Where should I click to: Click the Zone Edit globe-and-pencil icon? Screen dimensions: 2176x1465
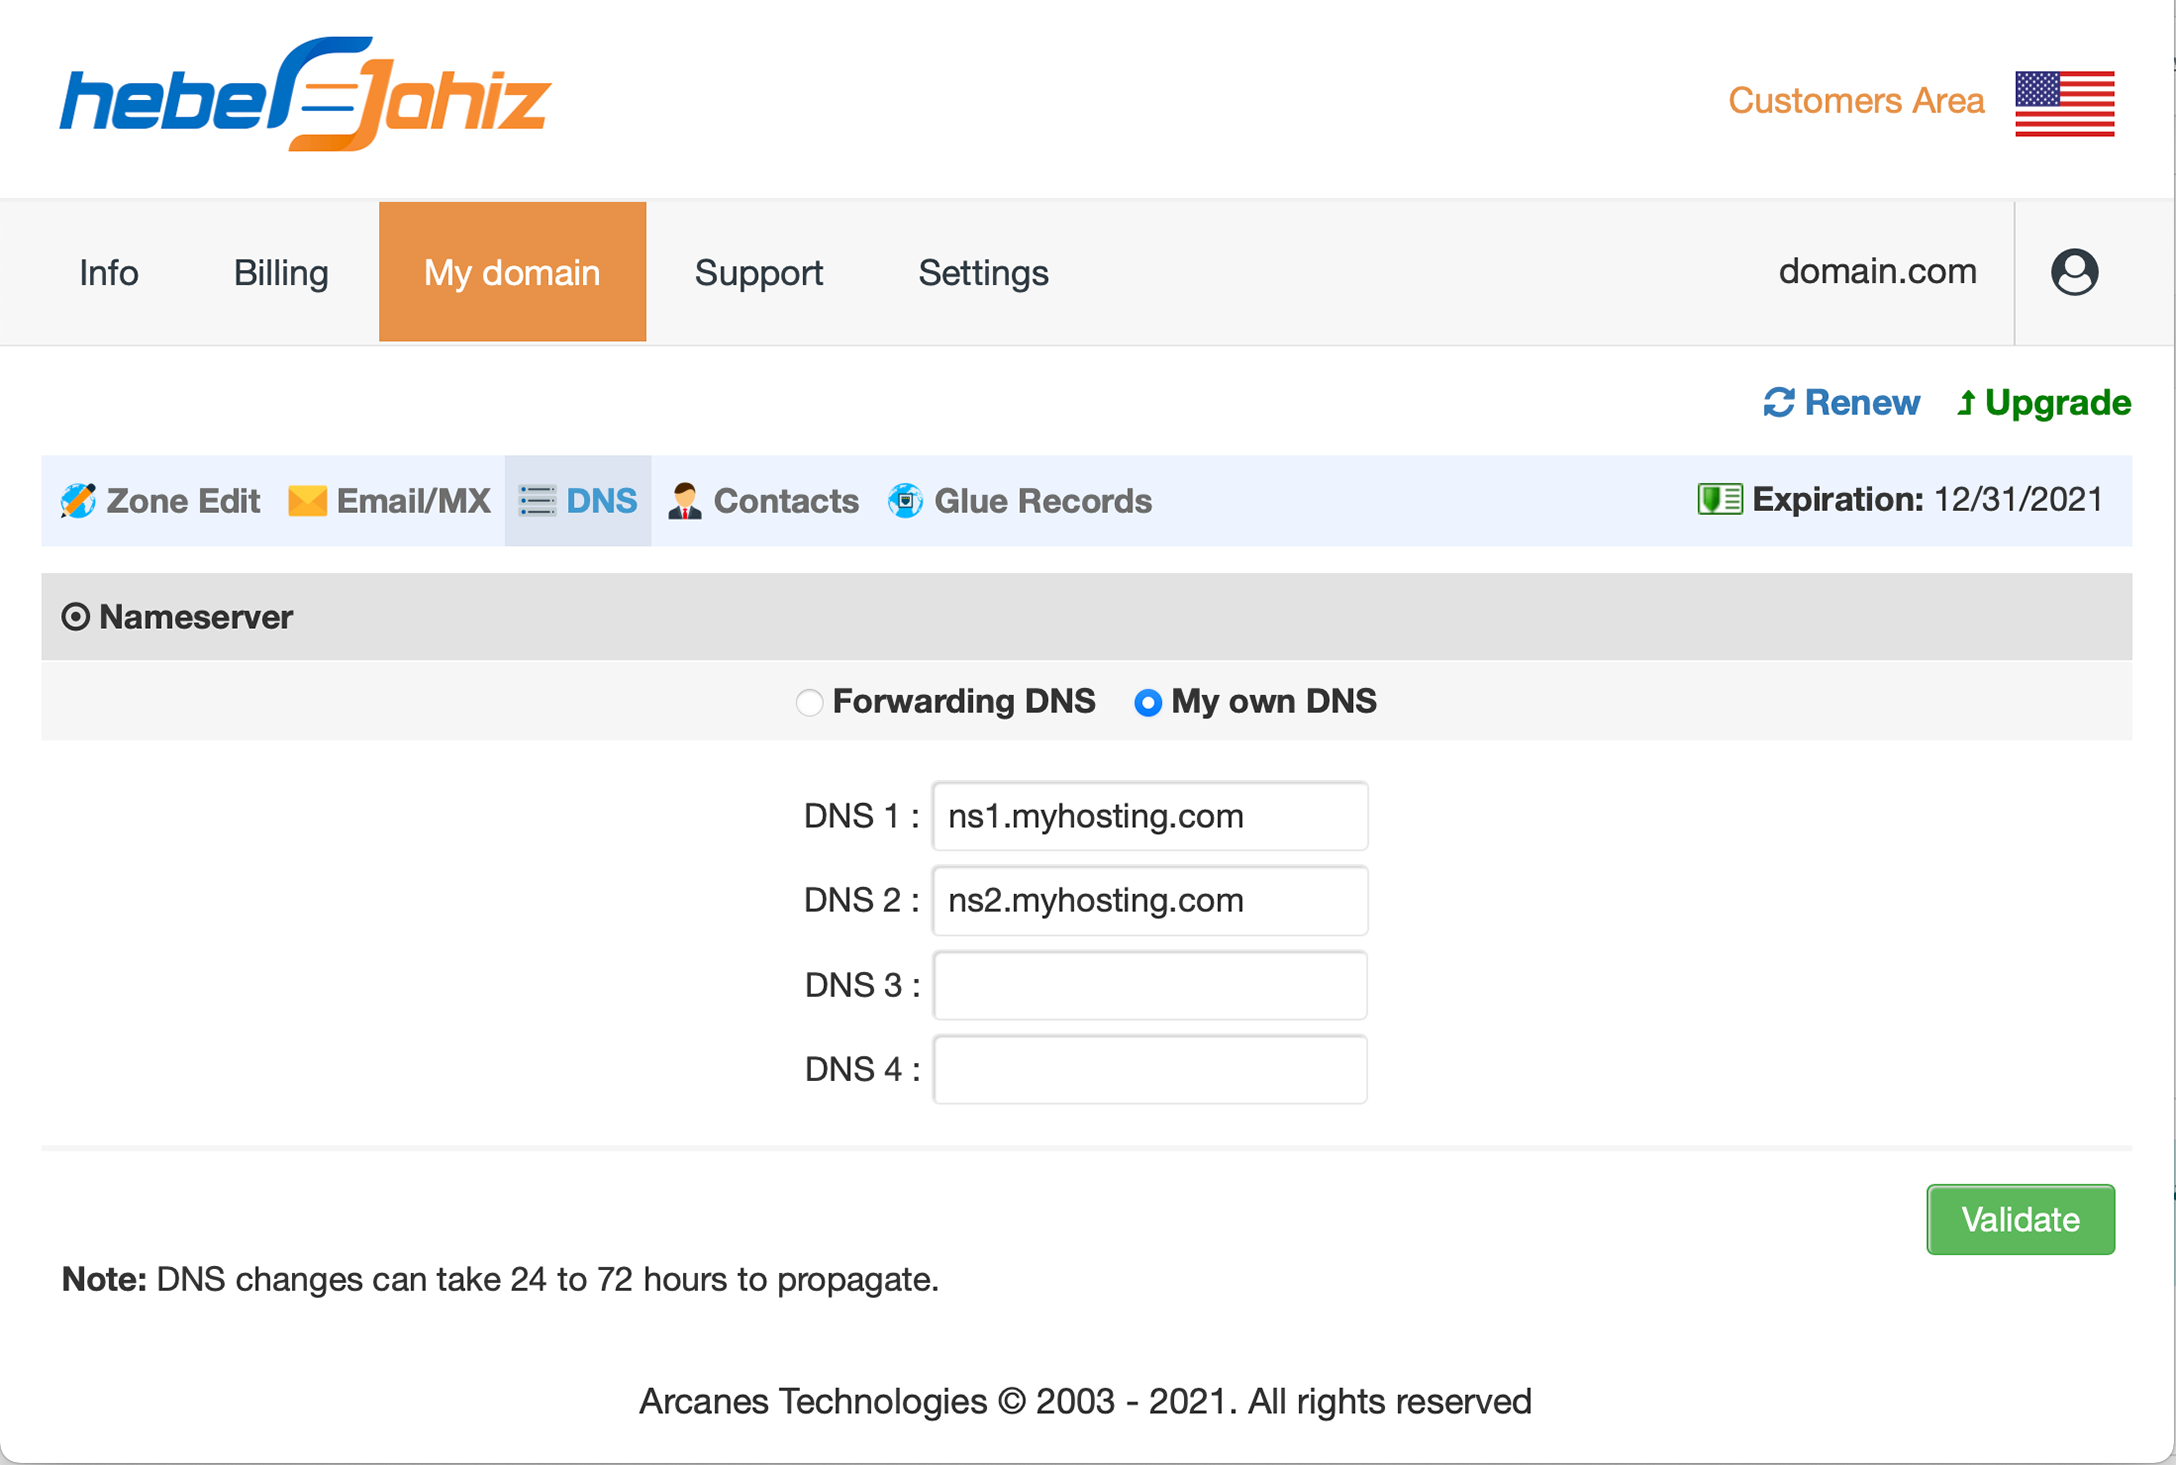coord(78,501)
